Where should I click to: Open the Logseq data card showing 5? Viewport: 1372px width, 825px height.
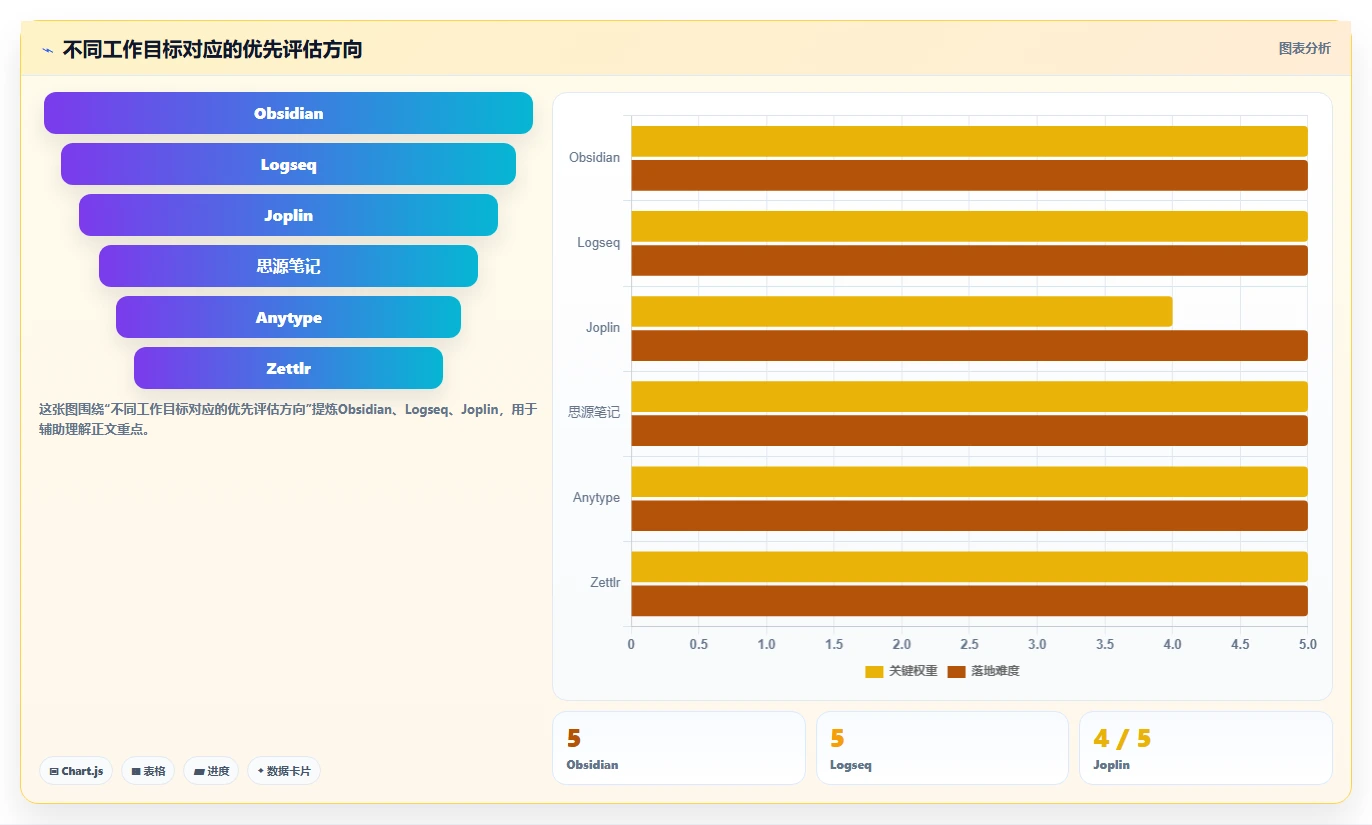pos(942,748)
